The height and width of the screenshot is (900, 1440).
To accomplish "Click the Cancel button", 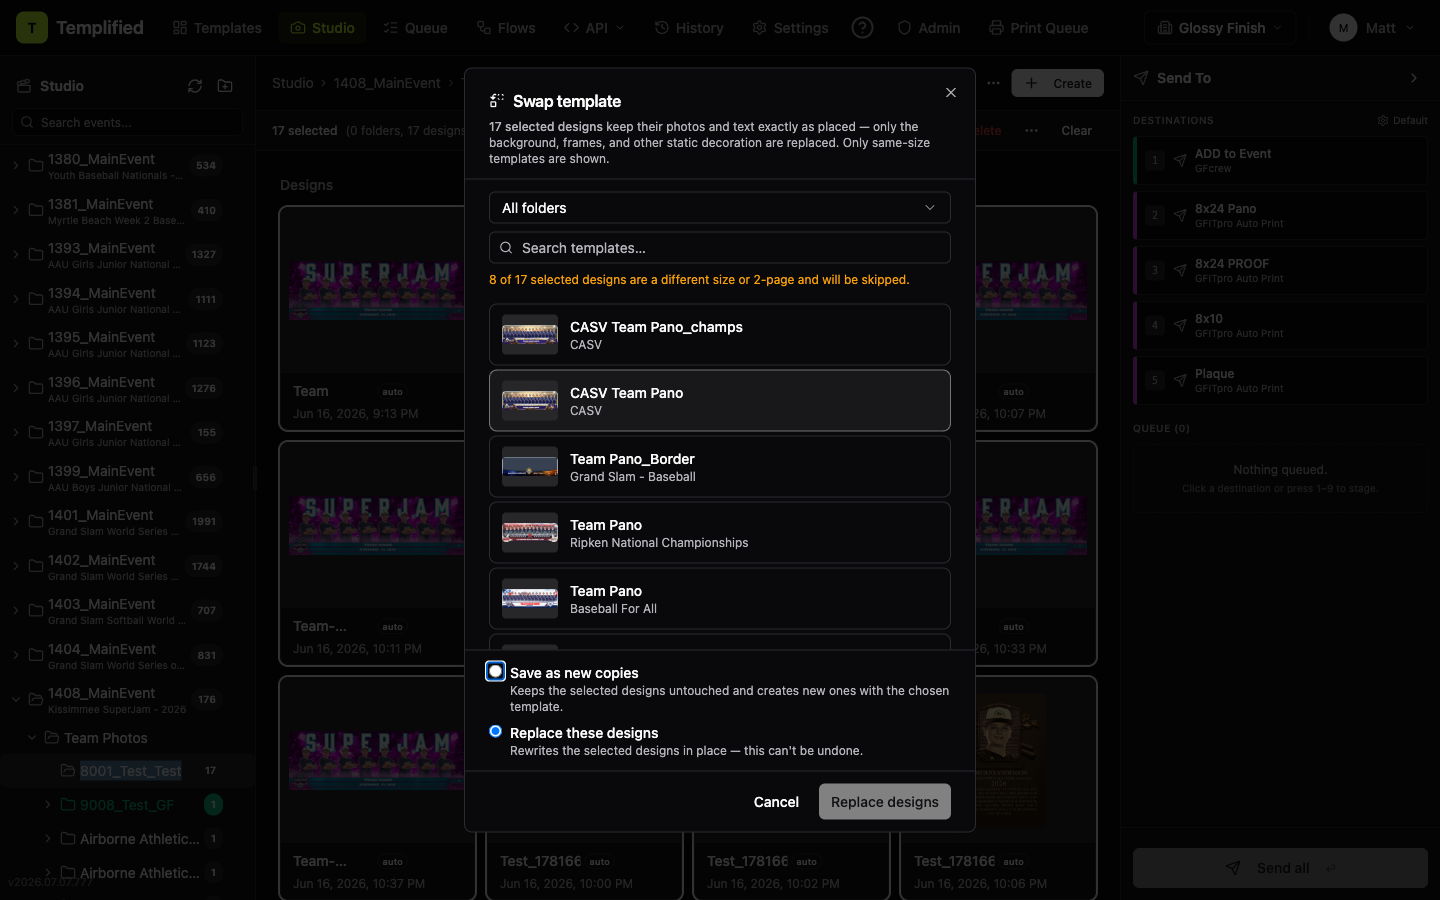I will (776, 802).
